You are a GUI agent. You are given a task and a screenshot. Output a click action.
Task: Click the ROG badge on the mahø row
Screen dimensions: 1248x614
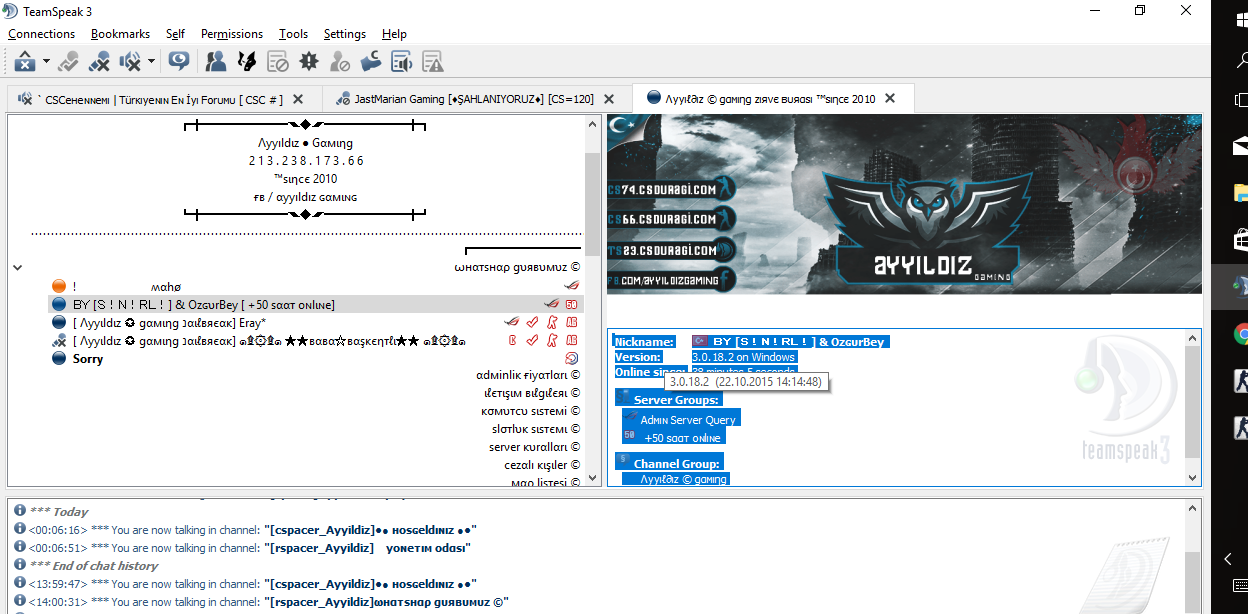(572, 286)
